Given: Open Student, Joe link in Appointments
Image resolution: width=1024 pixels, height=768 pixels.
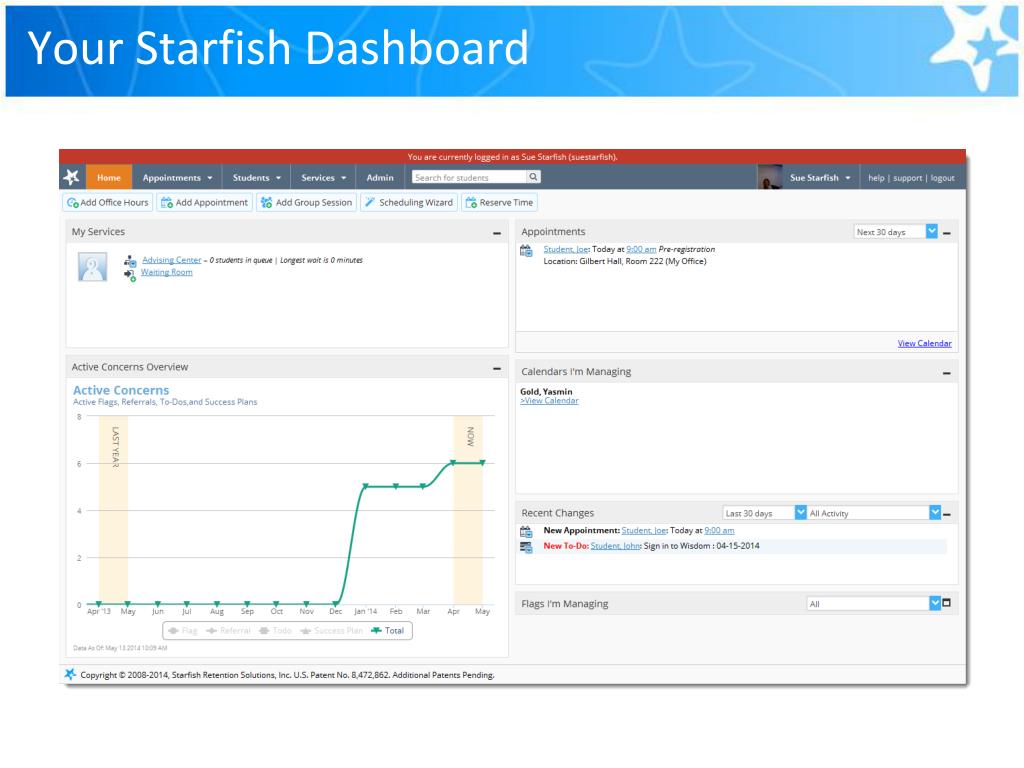Looking at the screenshot, I should [566, 249].
